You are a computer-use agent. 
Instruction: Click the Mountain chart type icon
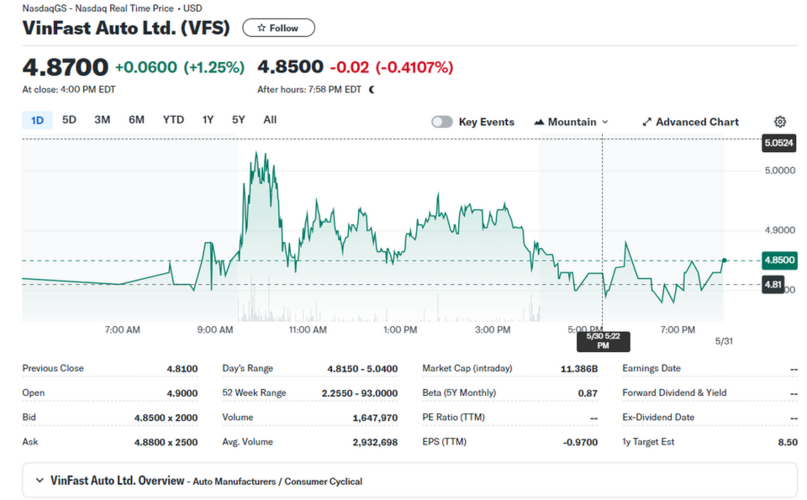pos(540,122)
